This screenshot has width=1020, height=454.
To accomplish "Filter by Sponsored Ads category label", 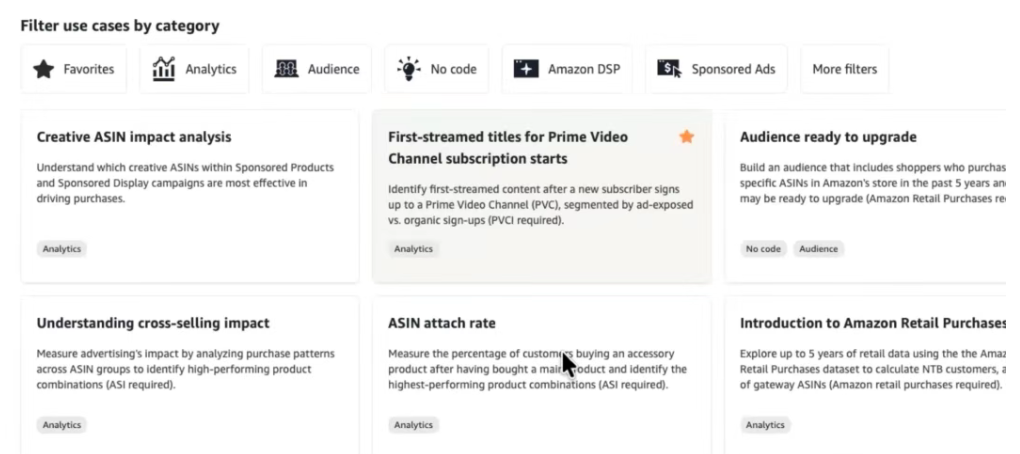I will (733, 69).
